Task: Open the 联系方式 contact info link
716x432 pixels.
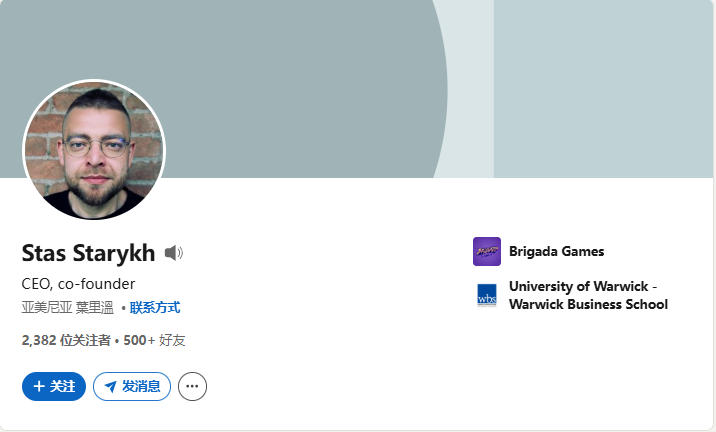Action: [155, 308]
